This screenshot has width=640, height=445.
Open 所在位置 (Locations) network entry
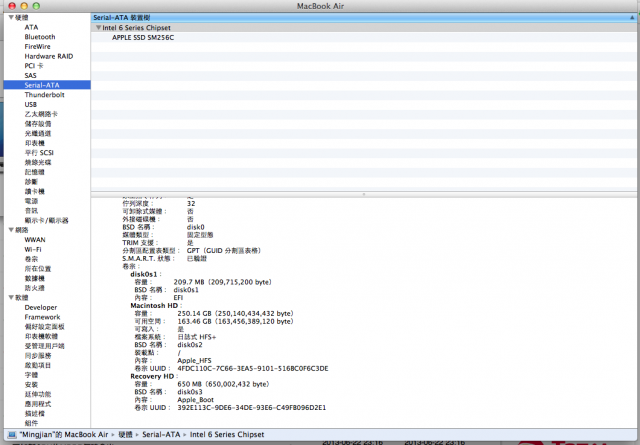coord(38,269)
